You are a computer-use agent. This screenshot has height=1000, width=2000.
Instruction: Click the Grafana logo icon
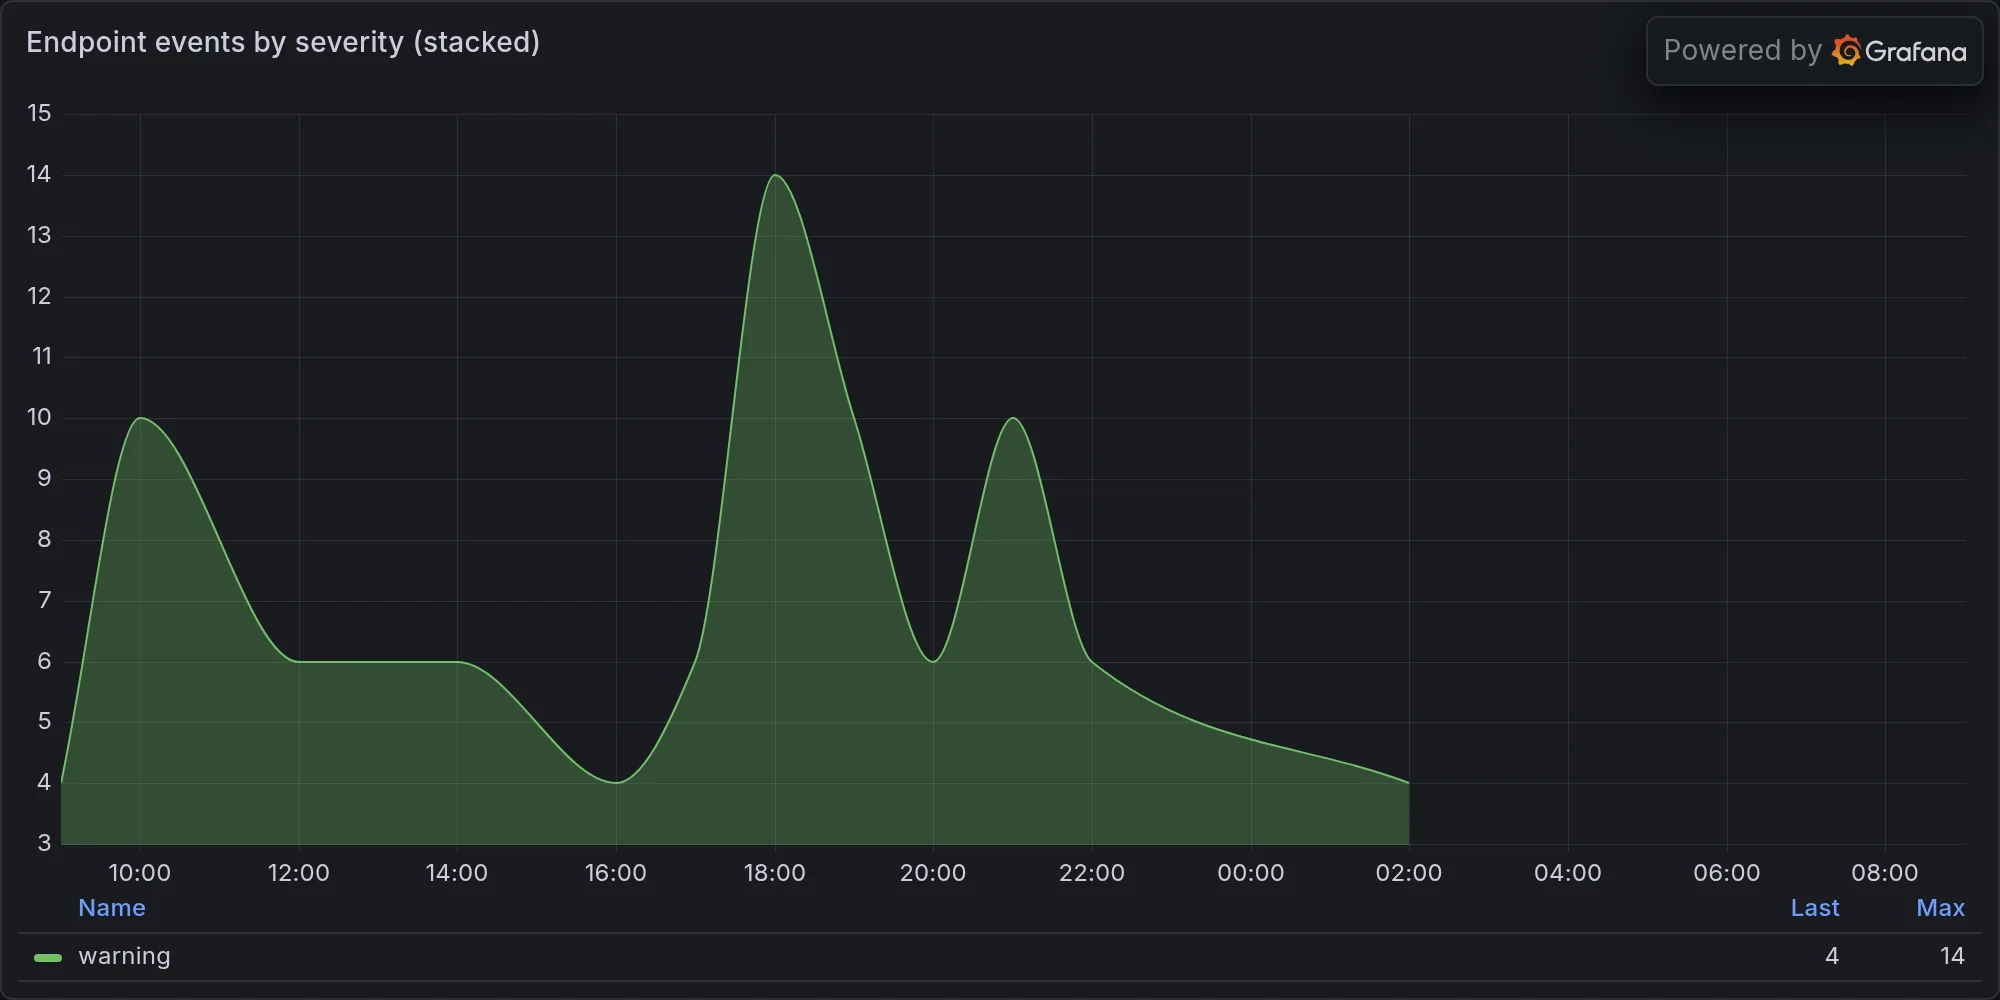click(x=1846, y=51)
